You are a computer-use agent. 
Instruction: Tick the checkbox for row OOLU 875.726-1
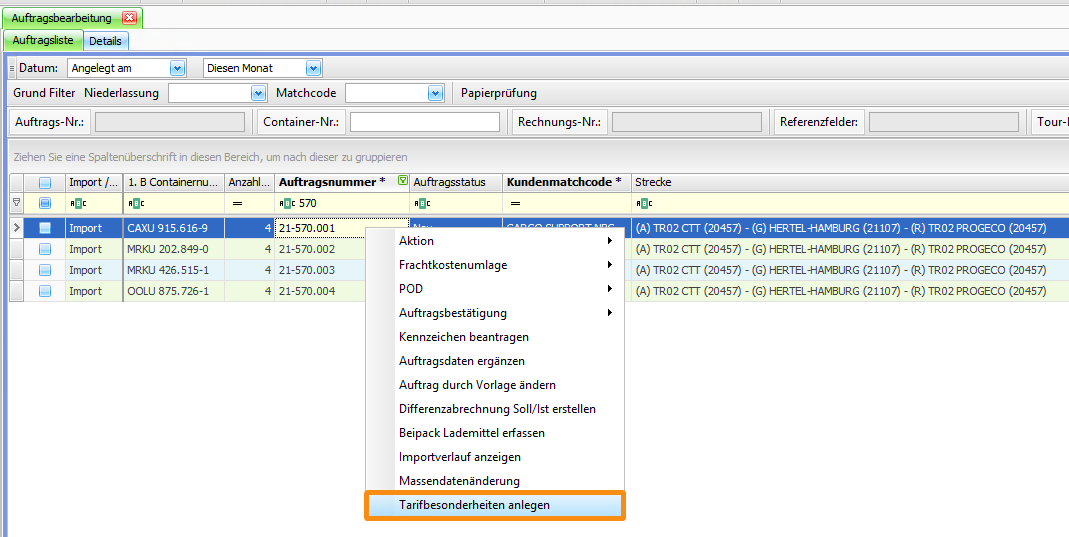(x=45, y=291)
